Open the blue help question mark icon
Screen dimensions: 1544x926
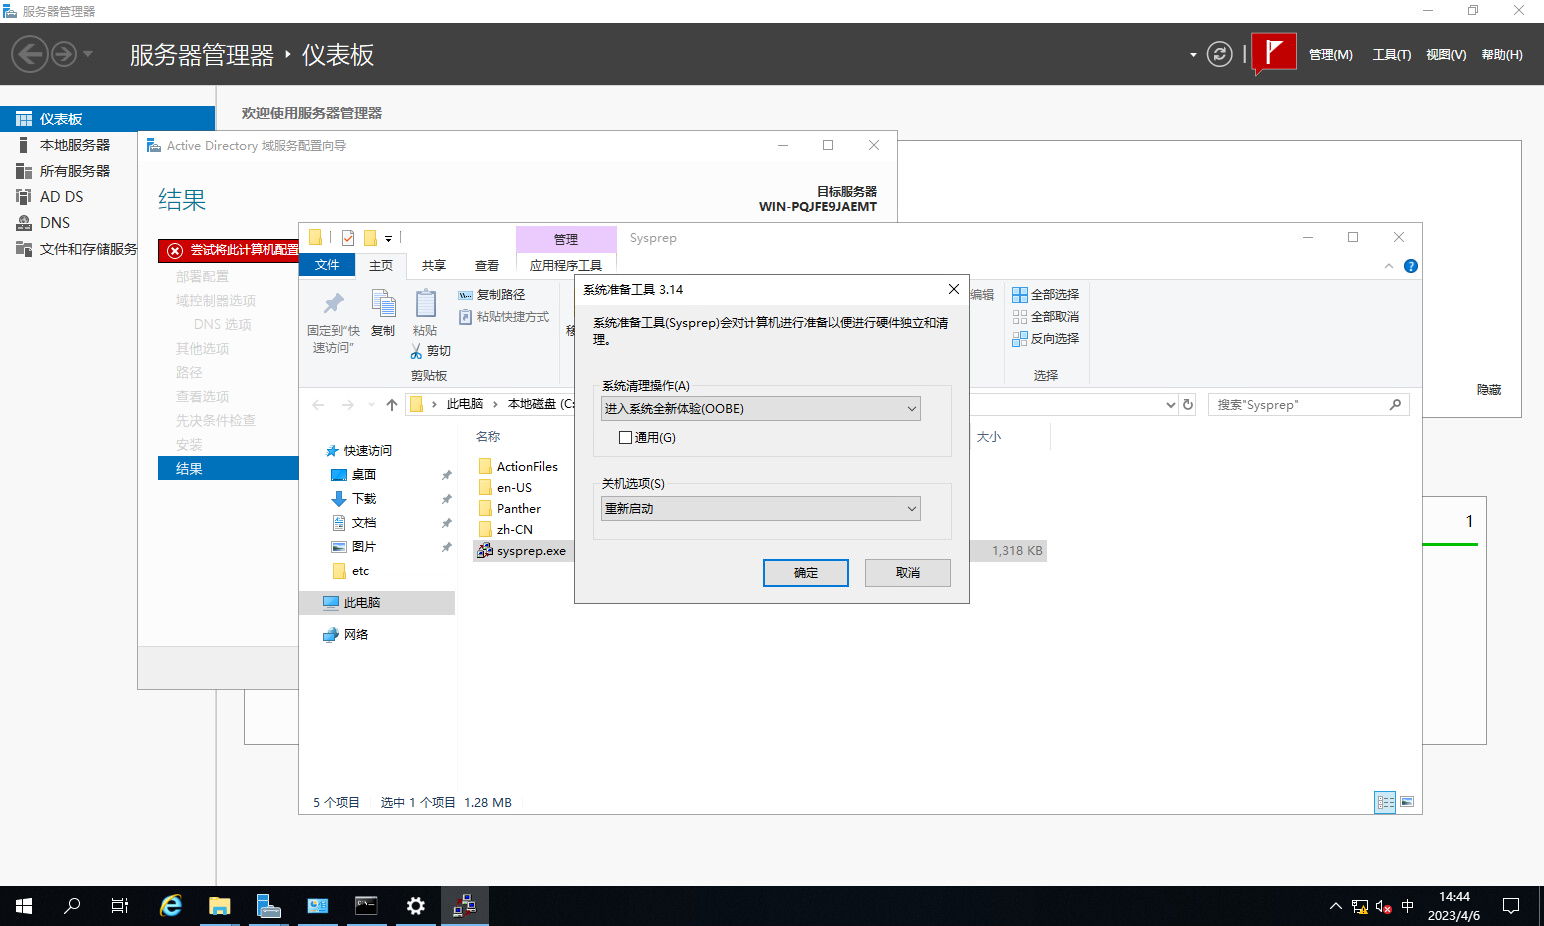tap(1410, 266)
